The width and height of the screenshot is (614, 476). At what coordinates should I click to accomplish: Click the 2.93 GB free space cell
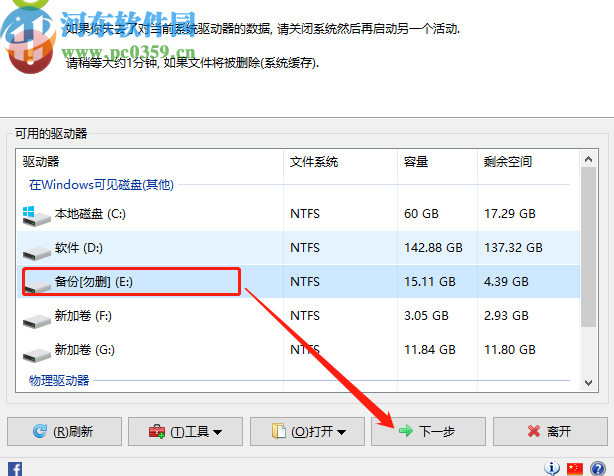click(x=506, y=316)
